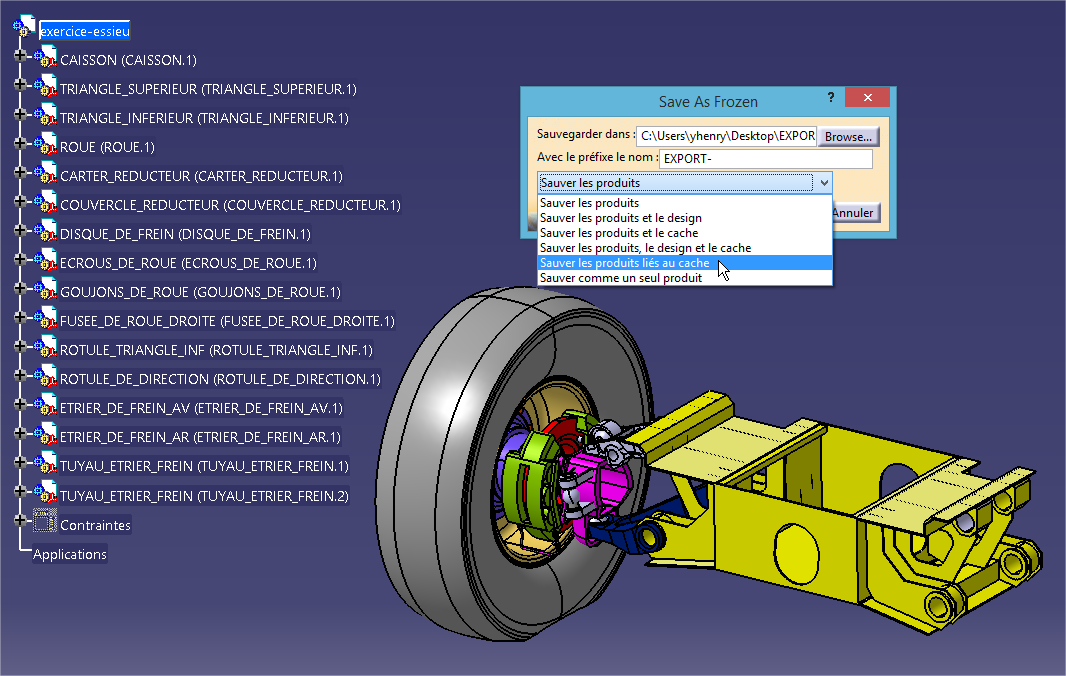Expand the CAISSON tree node
Viewport: 1066px width, 676px height.
click(20, 56)
